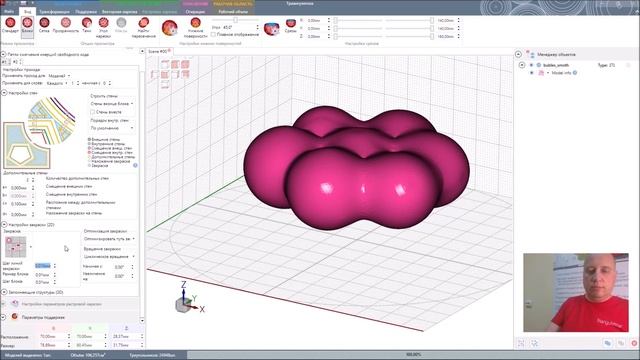640x360 pixels.
Task: Click the Угол нарезки icon
Action: coord(104,23)
